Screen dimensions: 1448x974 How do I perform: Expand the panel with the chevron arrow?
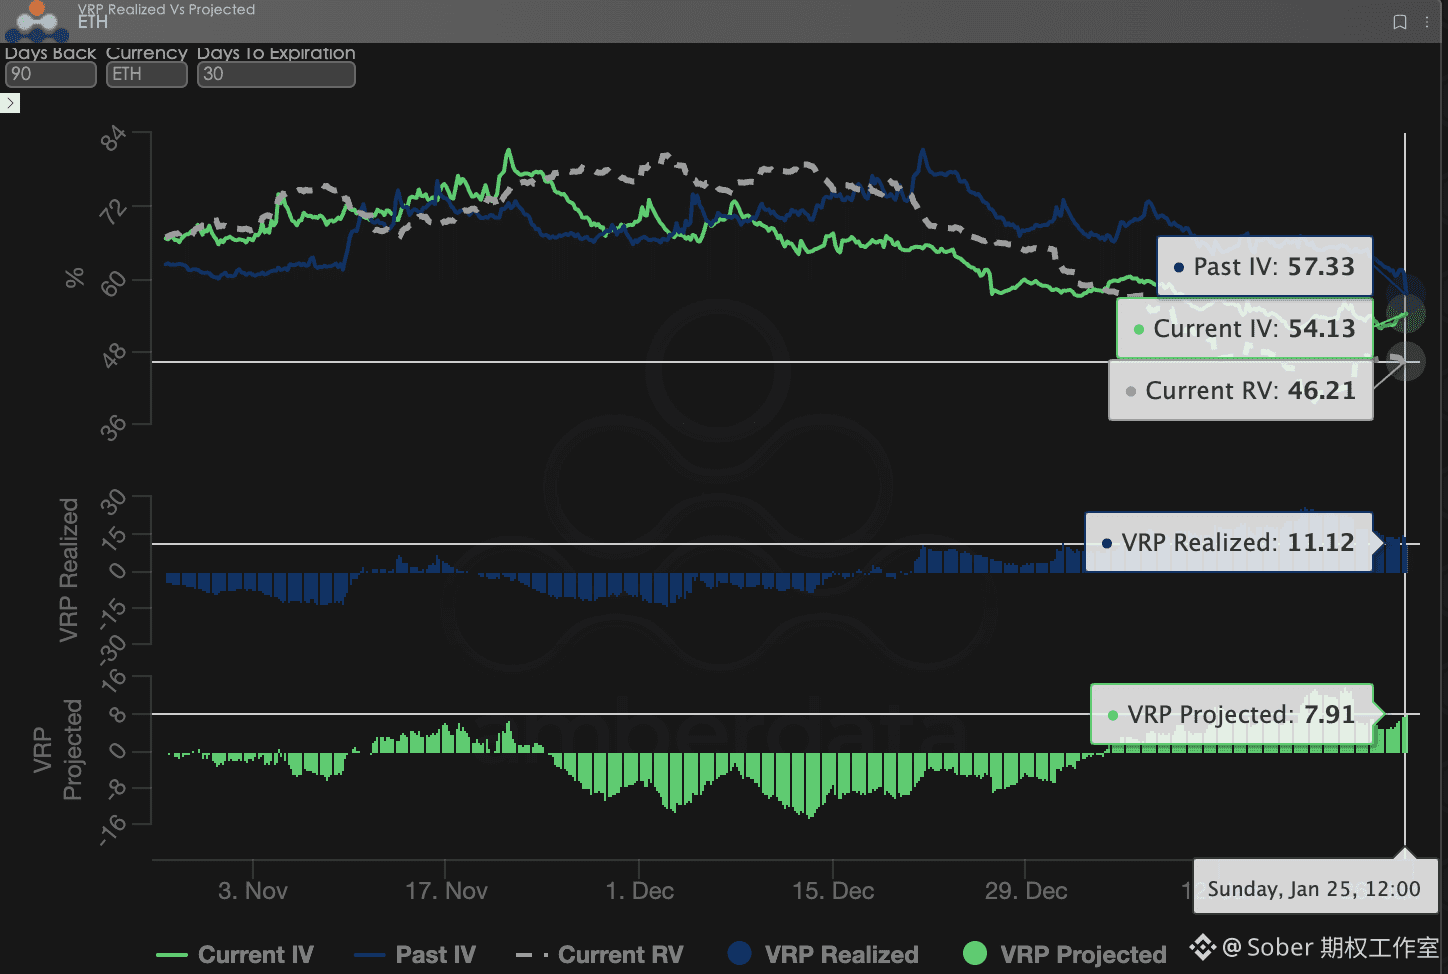tap(10, 103)
